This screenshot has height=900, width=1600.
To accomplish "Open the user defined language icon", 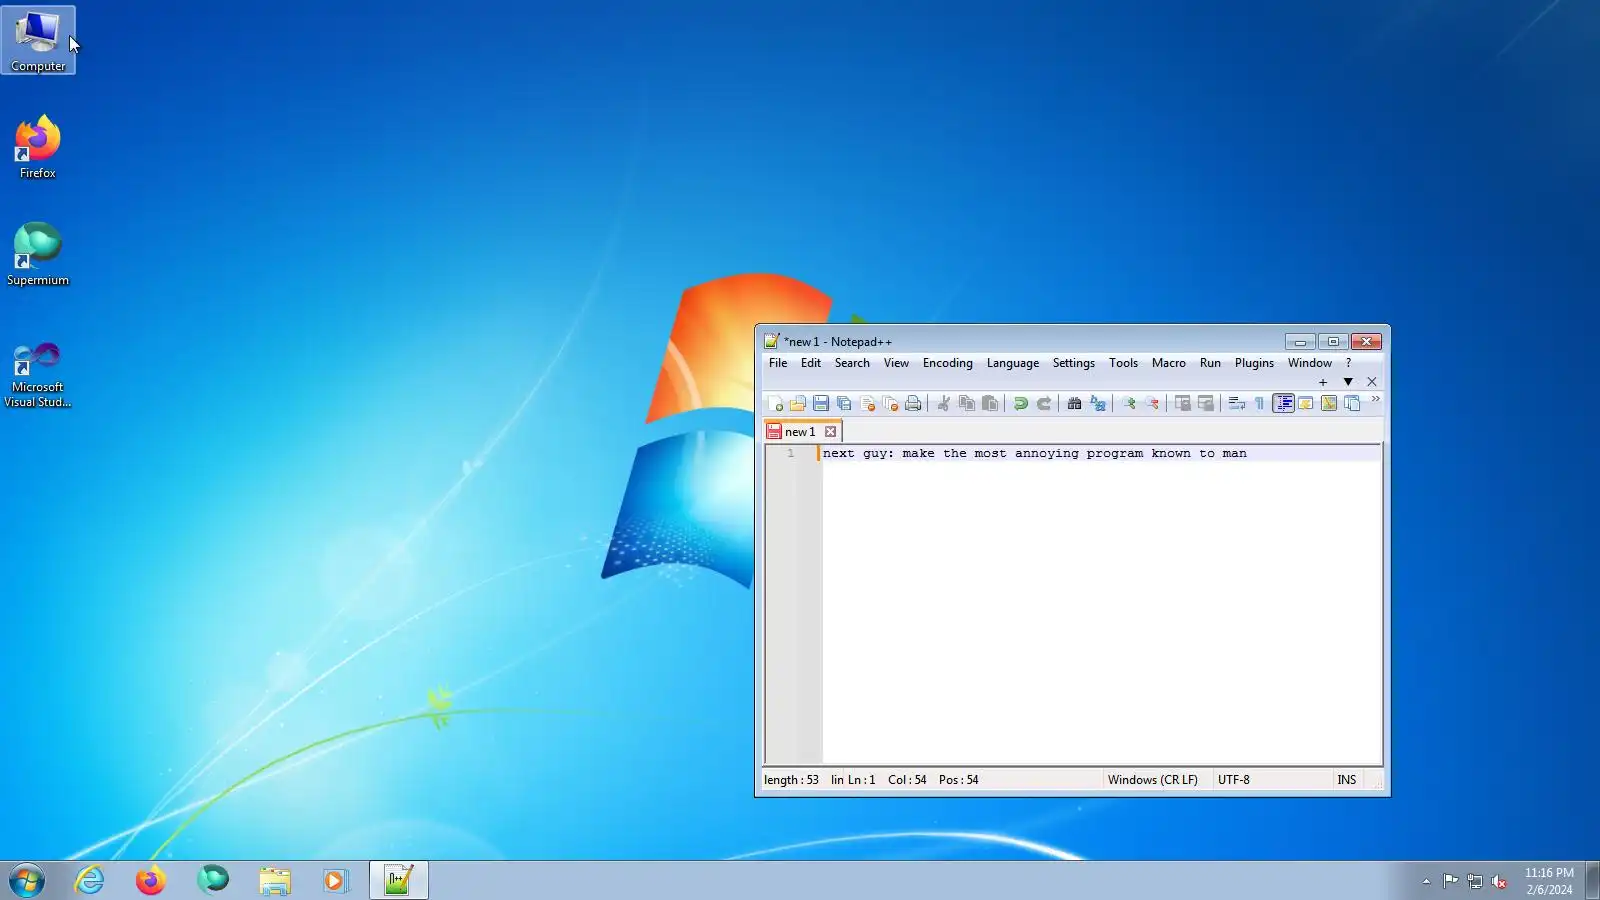I will coord(1306,404).
